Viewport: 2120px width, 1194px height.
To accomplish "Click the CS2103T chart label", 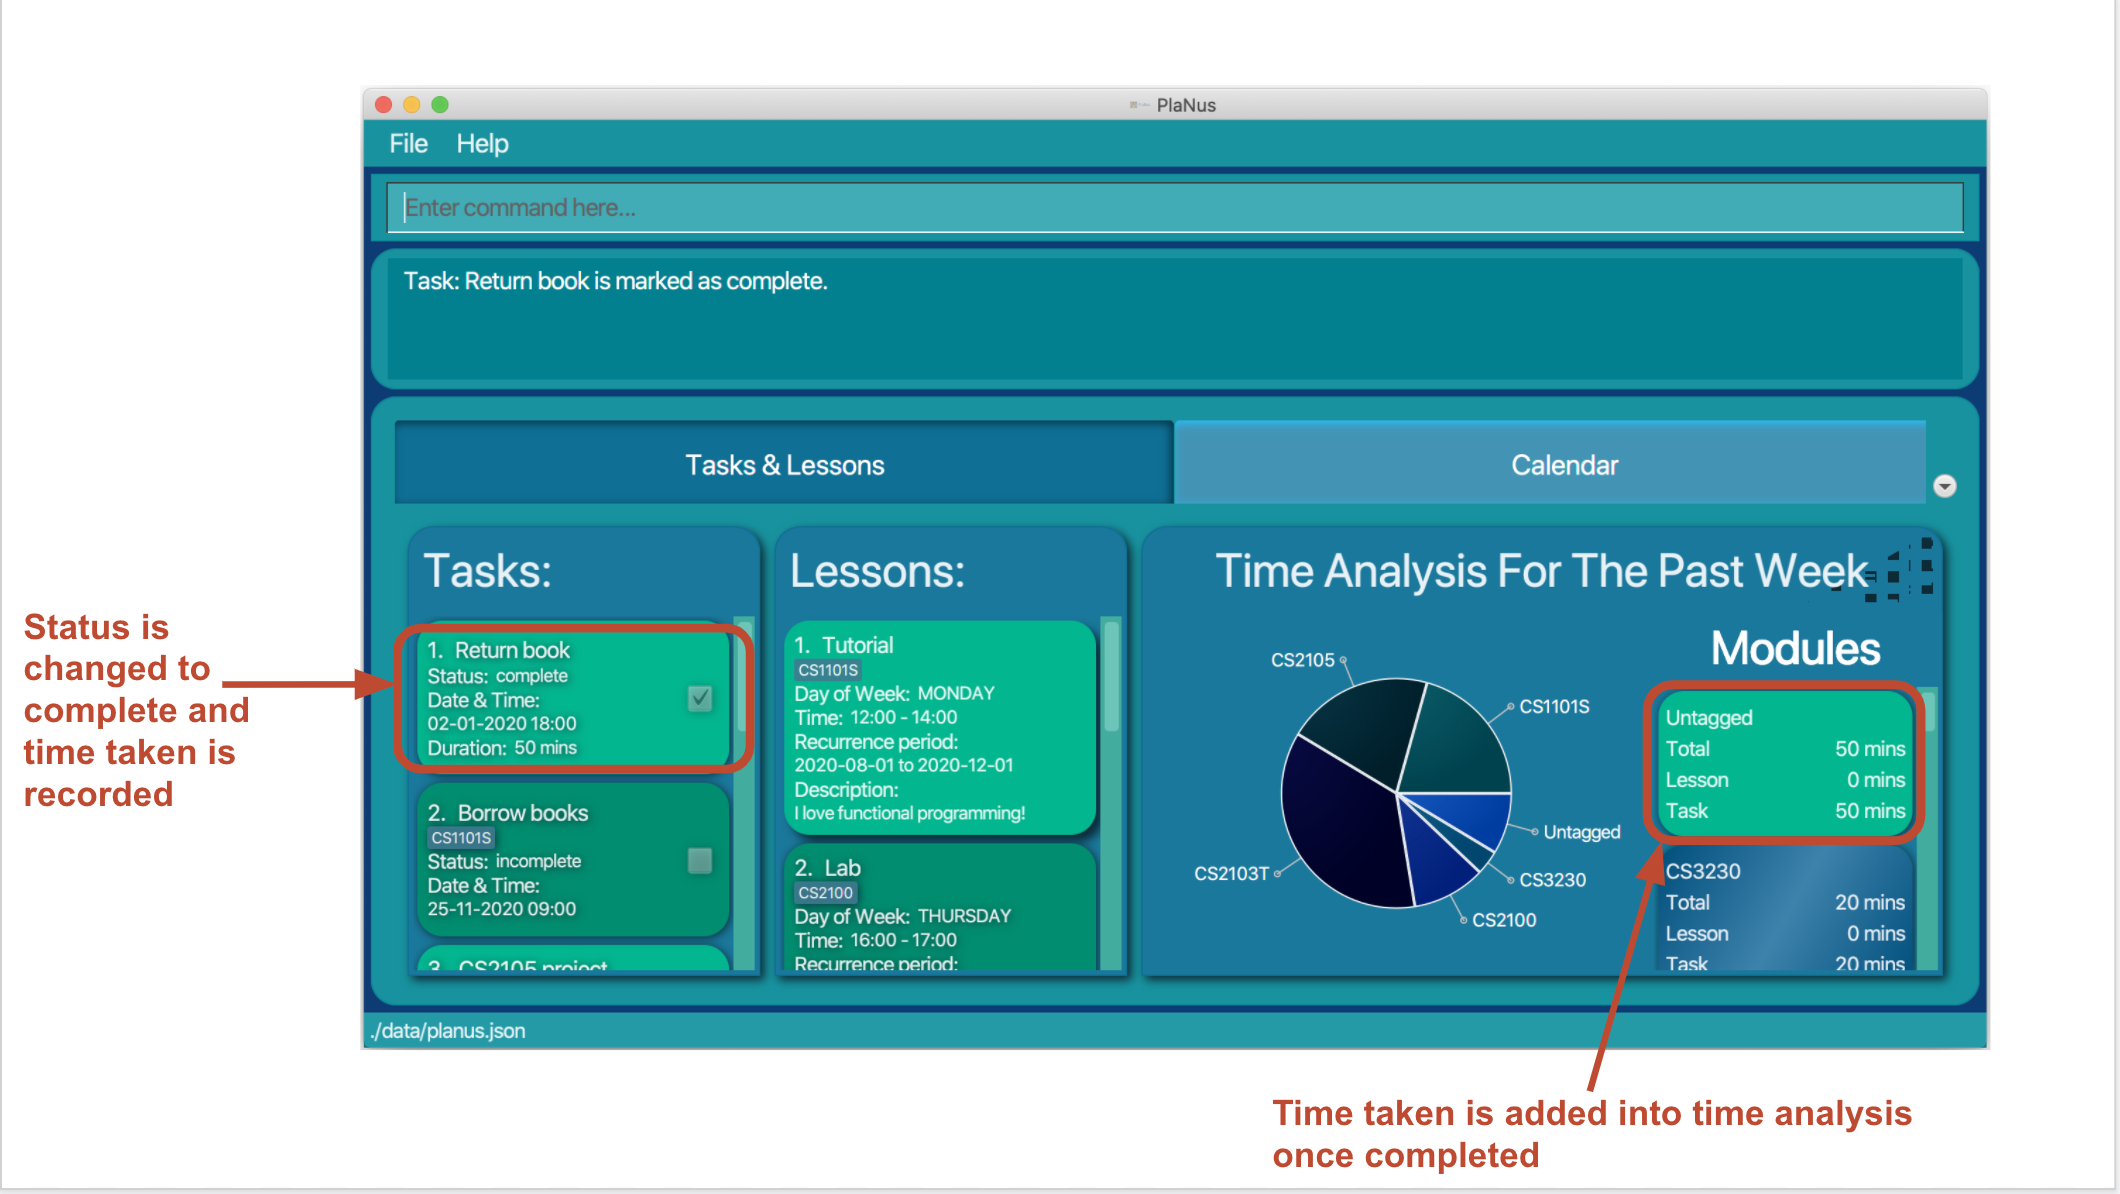I will (1231, 874).
